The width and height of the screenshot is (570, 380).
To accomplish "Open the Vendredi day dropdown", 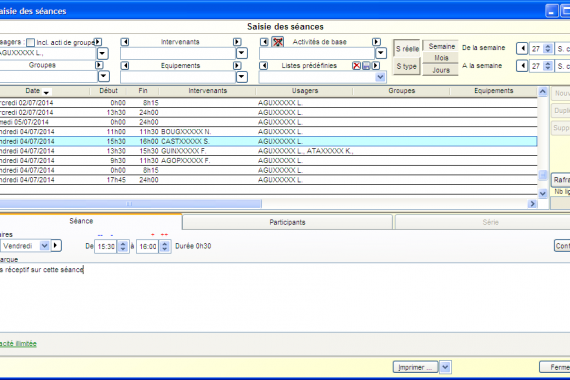I will point(44,246).
